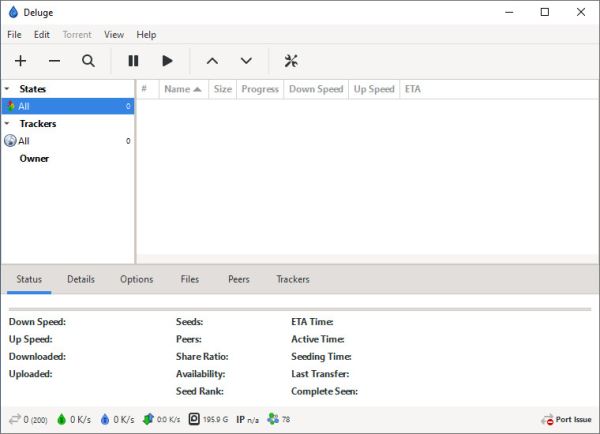
Task: Open the View menu
Action: click(114, 35)
